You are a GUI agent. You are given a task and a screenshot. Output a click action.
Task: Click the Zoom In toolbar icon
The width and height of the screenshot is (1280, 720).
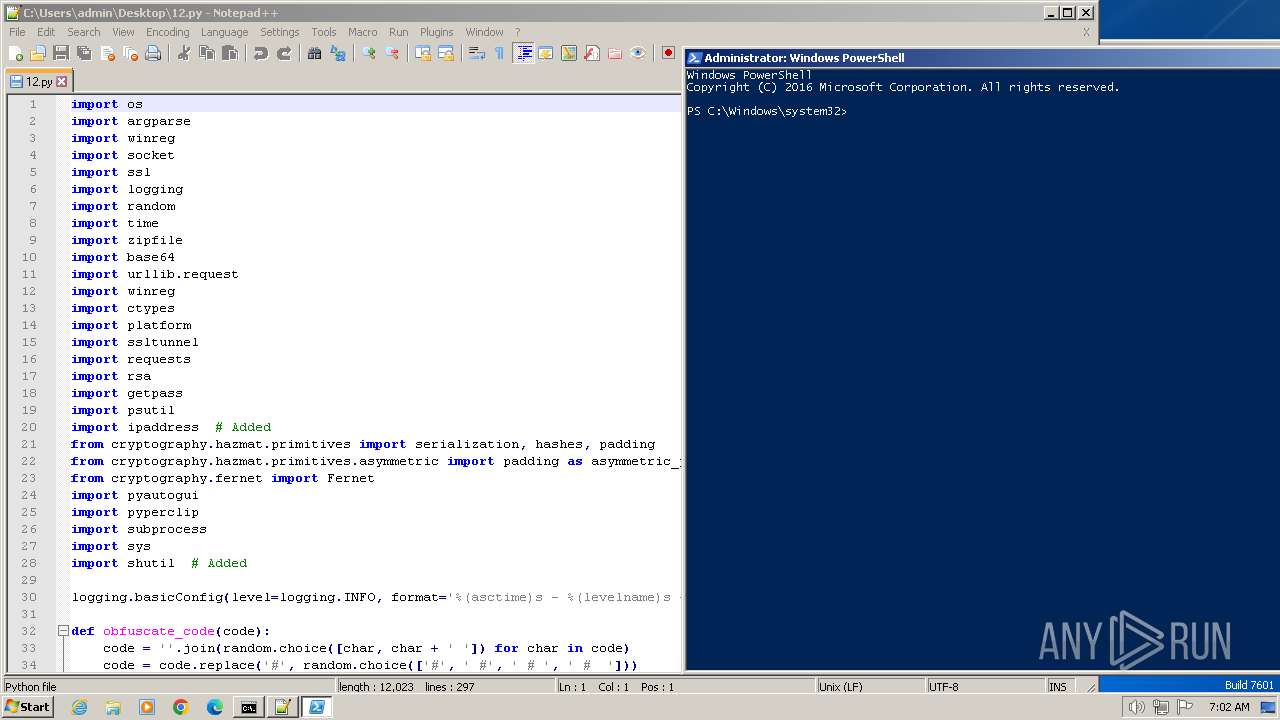pos(369,53)
